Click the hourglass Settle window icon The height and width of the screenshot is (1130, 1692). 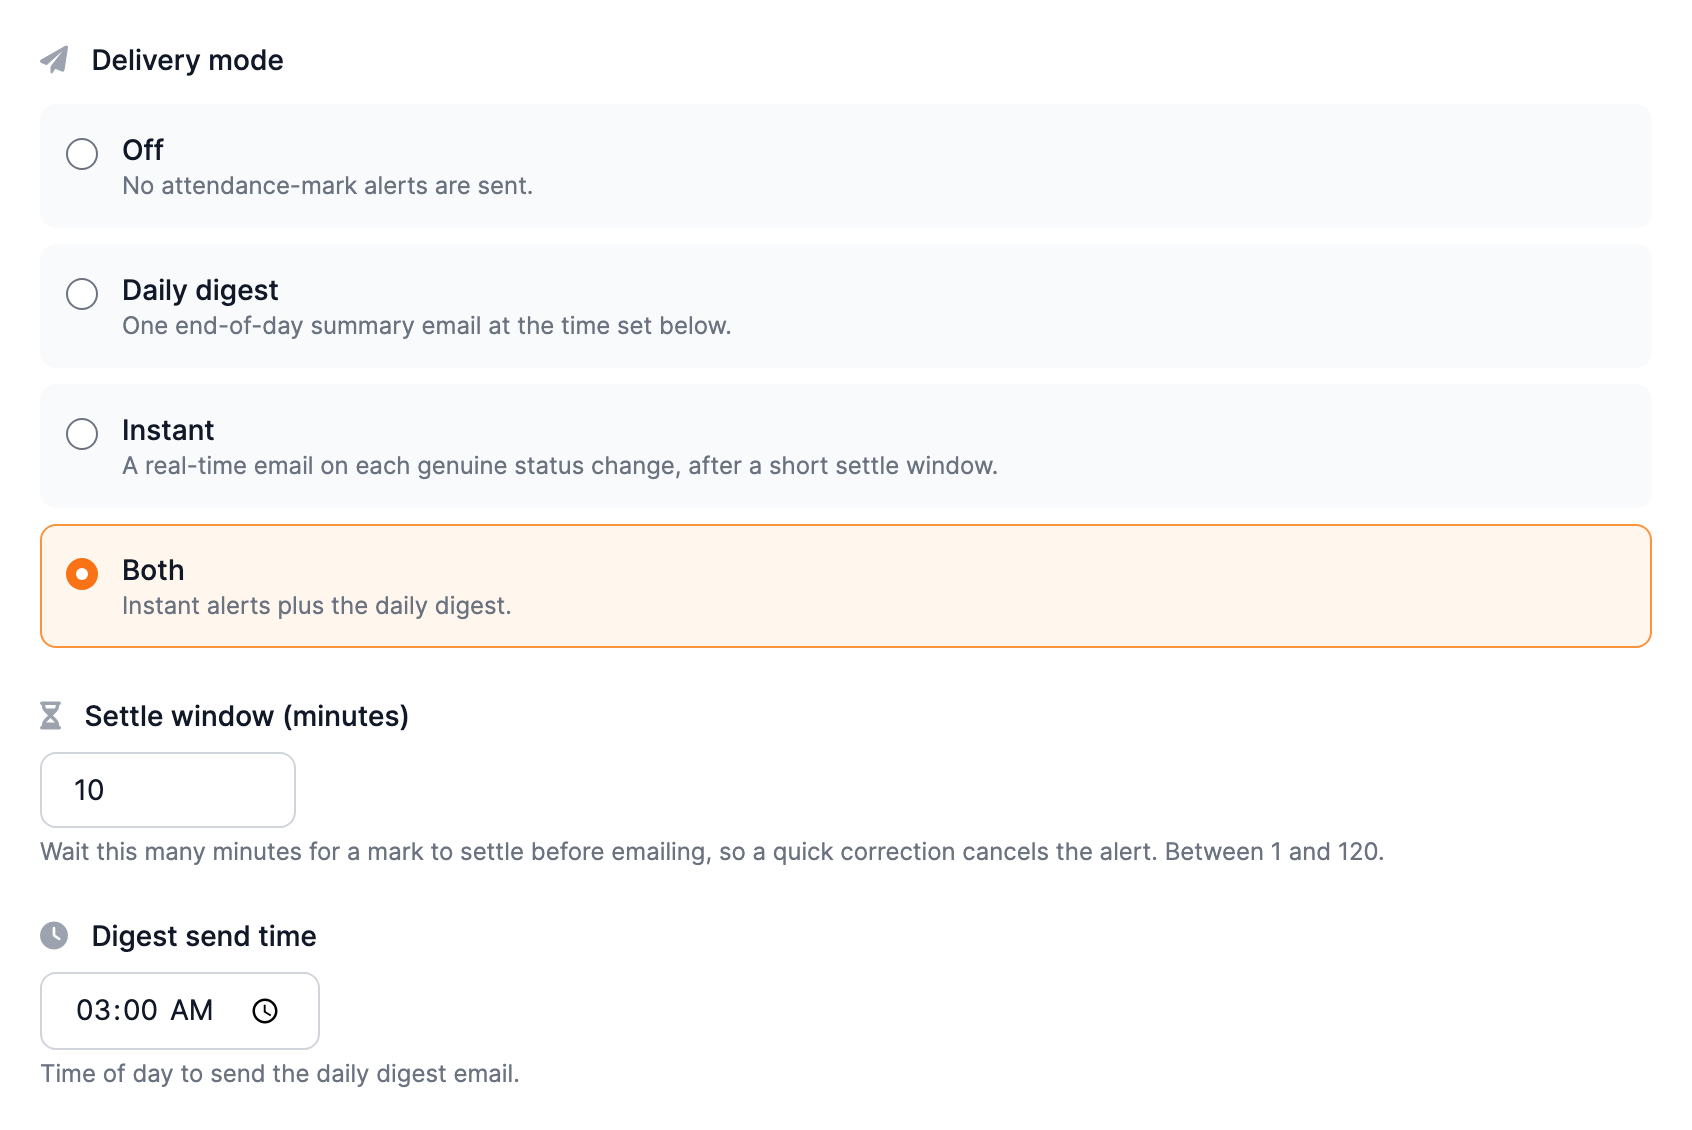(x=50, y=716)
